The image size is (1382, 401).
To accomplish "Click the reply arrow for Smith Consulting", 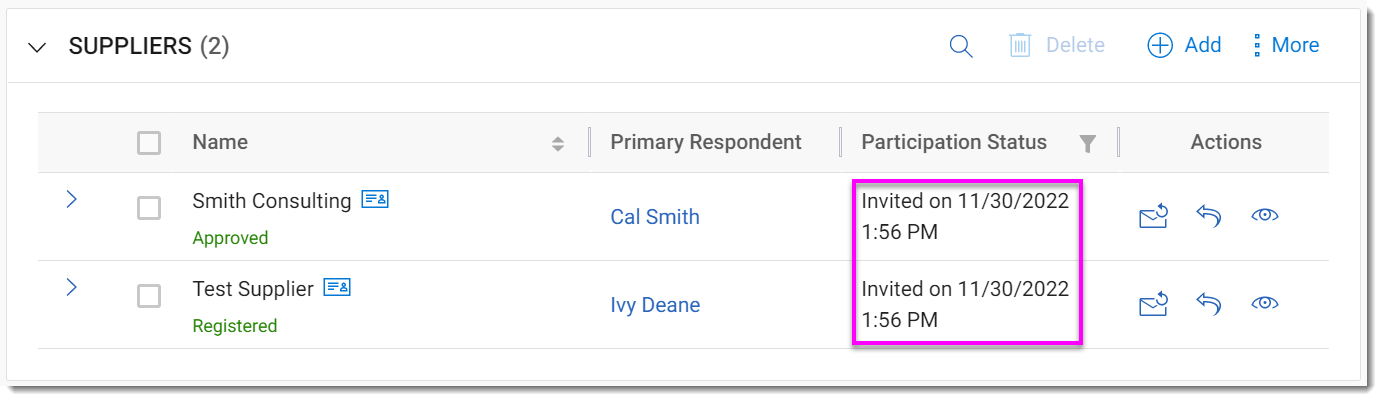I will tap(1209, 216).
